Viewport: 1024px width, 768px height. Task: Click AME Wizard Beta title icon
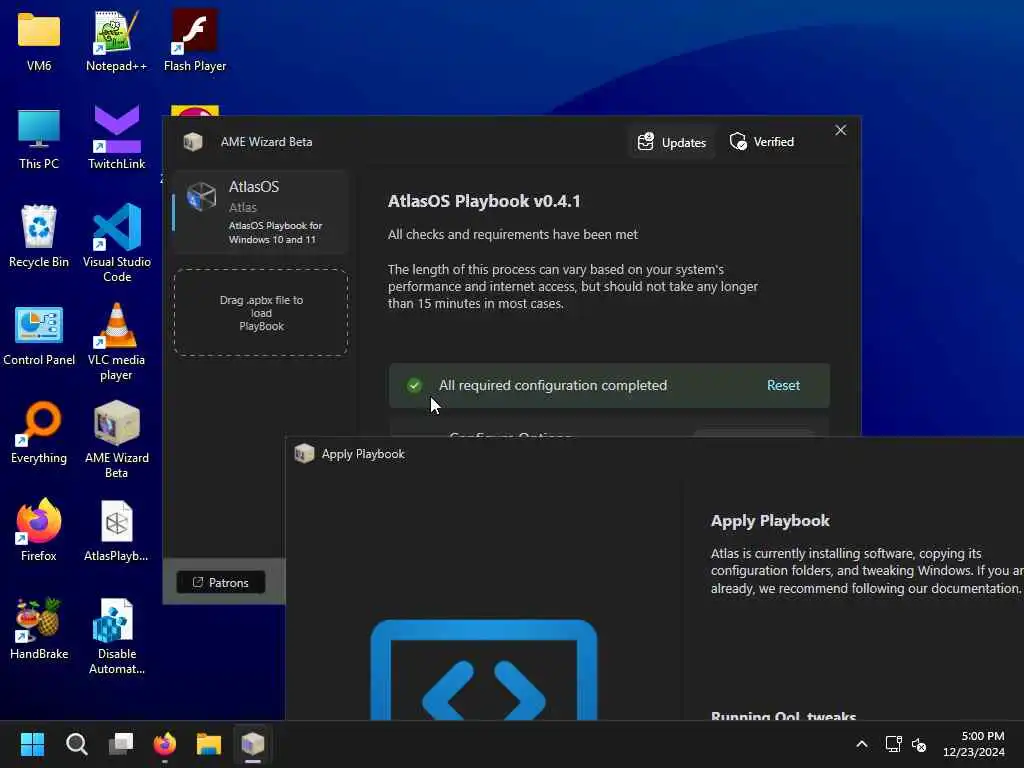193,142
